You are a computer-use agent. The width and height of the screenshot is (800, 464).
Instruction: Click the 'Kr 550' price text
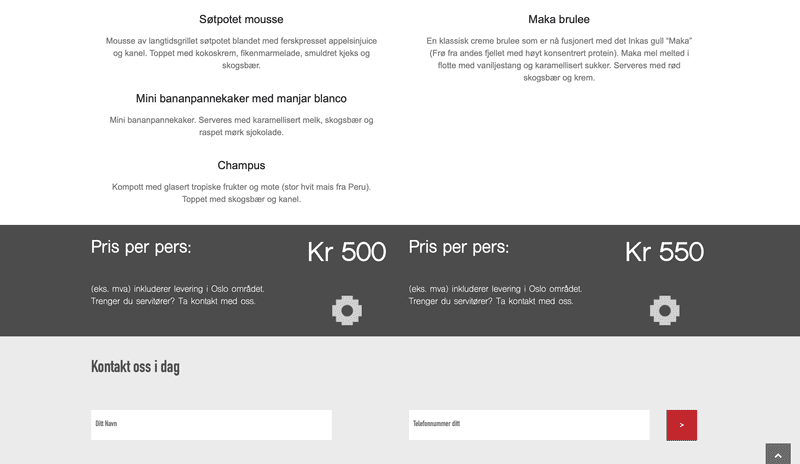click(665, 252)
